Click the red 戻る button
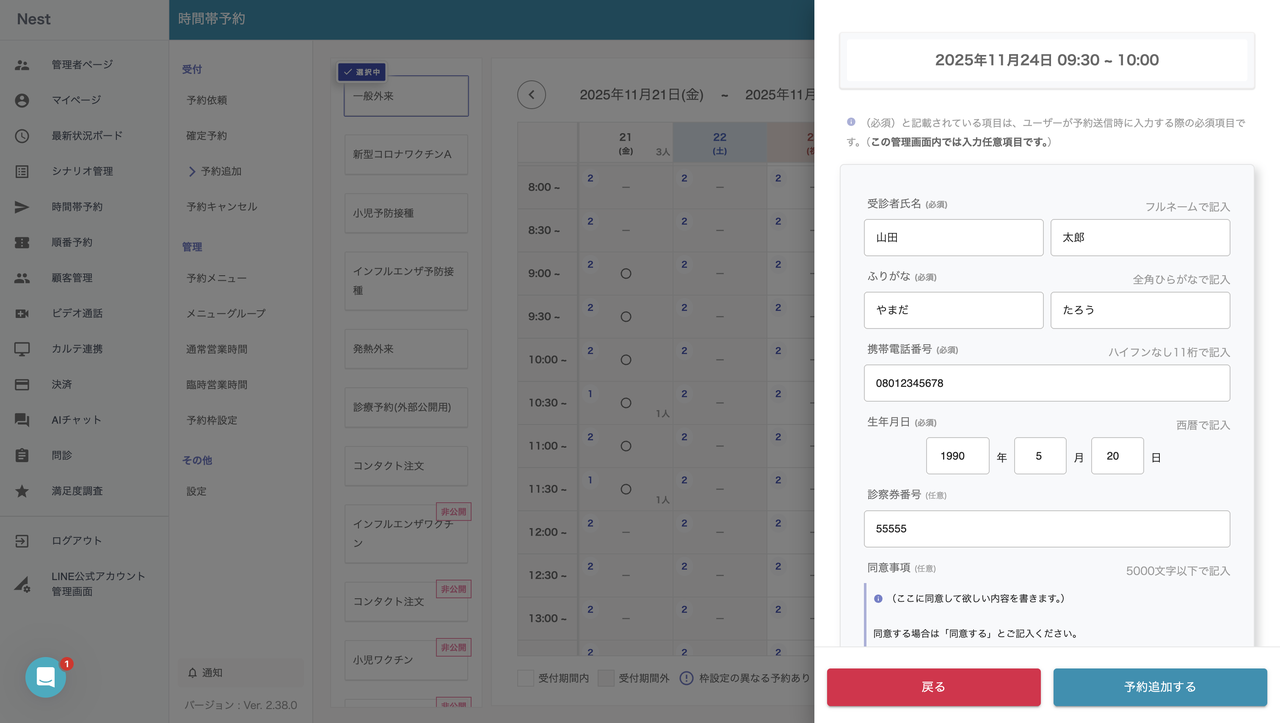Image resolution: width=1280 pixels, height=723 pixels. (933, 687)
